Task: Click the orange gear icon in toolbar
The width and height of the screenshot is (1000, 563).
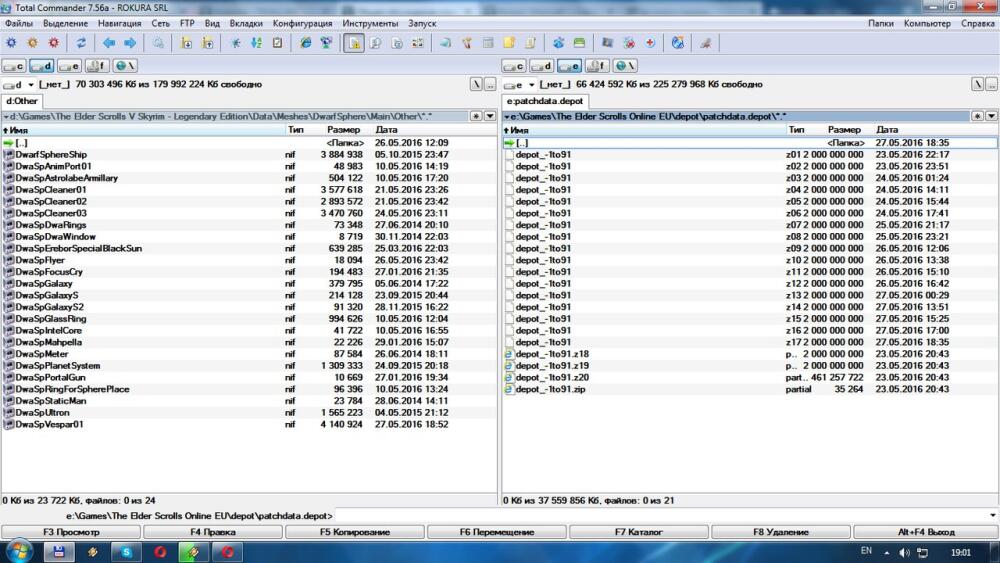Action: point(33,43)
